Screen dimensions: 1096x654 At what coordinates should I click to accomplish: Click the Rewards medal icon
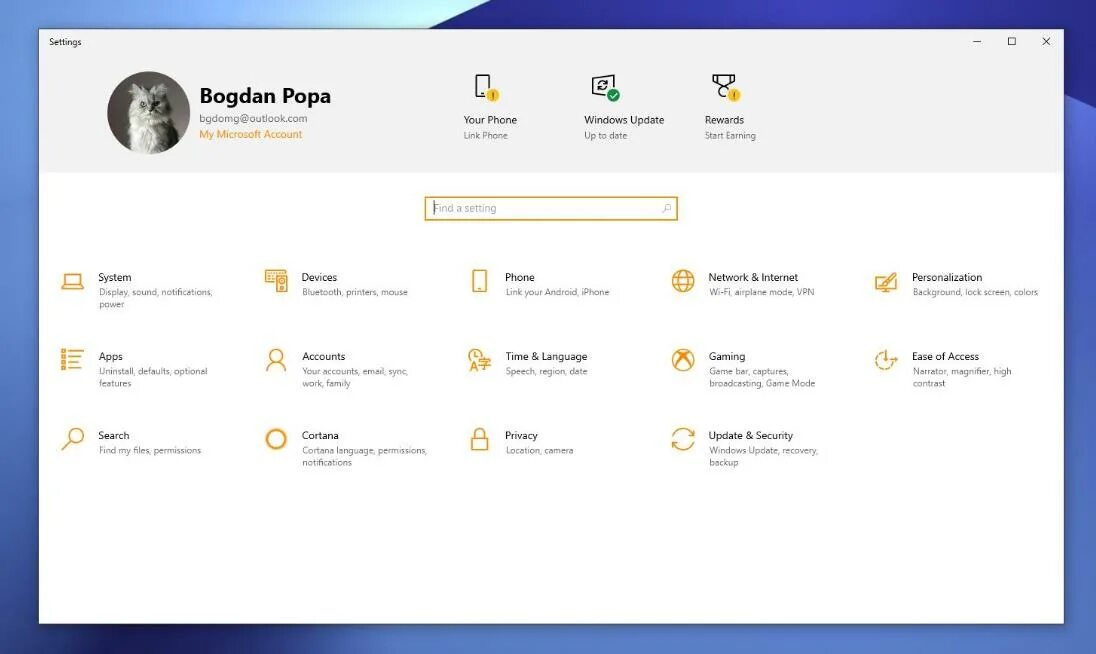pyautogui.click(x=726, y=87)
